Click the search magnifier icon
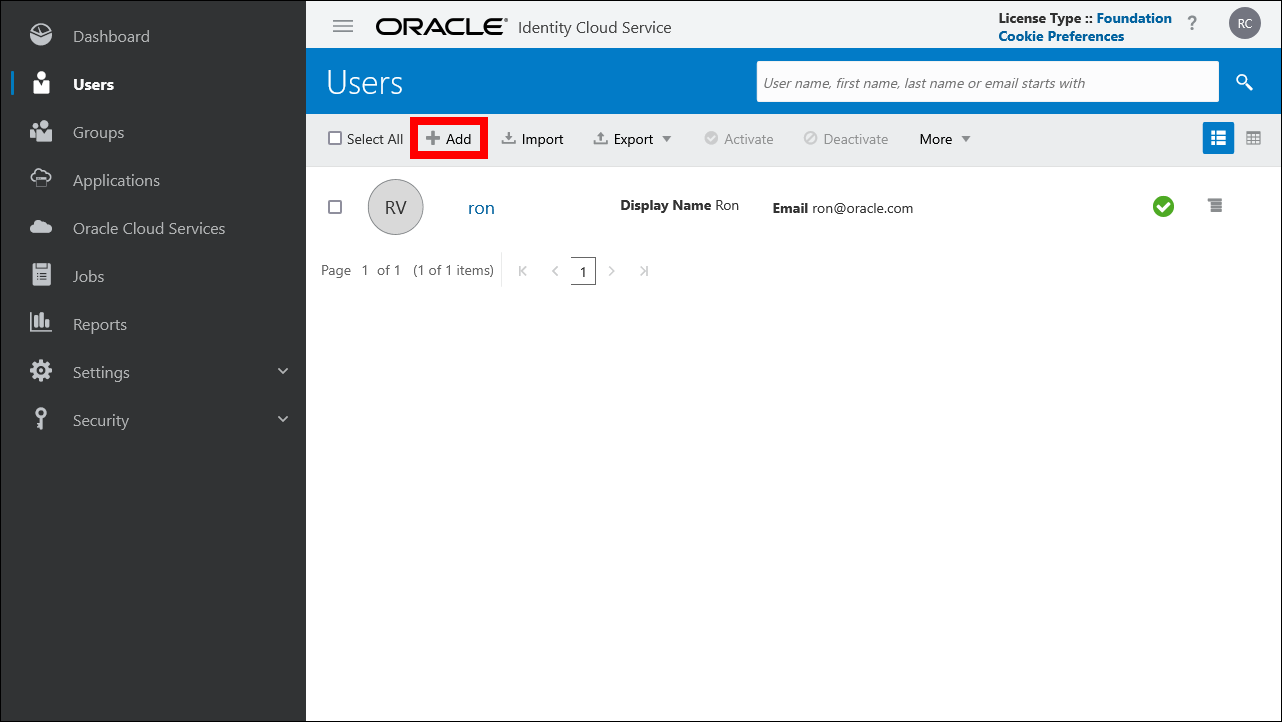 tap(1244, 82)
